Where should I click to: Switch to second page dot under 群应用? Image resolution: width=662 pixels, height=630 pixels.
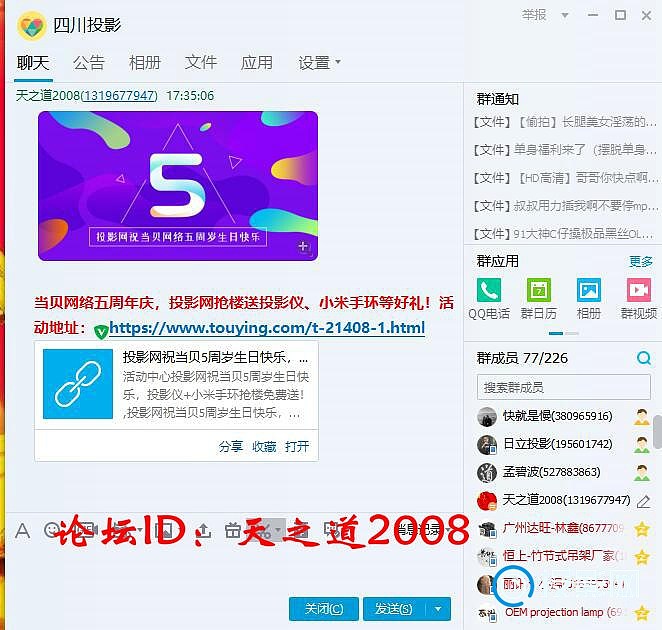[x=572, y=334]
